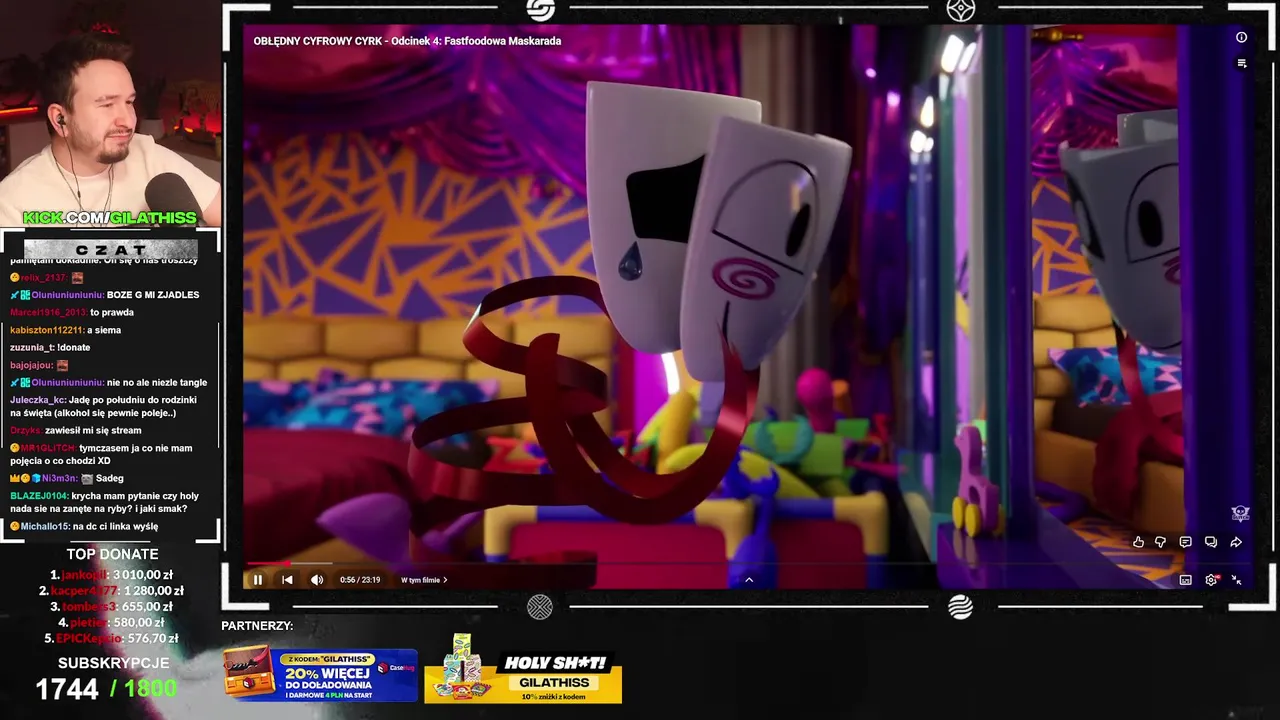The width and height of the screenshot is (1280, 720).
Task: Open the HOLY SH*T GILATHISS partner banner
Action: (x=523, y=669)
